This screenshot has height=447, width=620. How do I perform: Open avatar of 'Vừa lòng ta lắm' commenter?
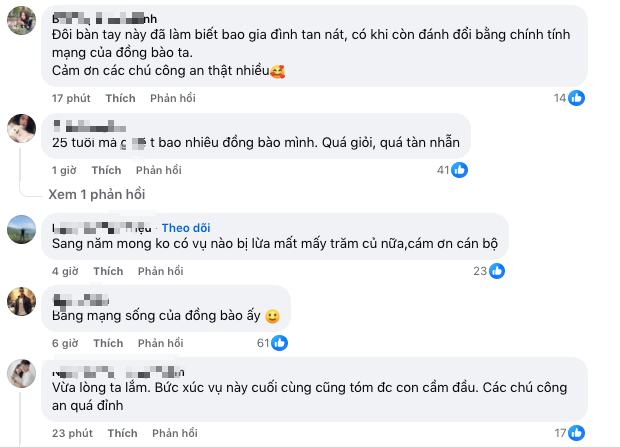click(20, 373)
